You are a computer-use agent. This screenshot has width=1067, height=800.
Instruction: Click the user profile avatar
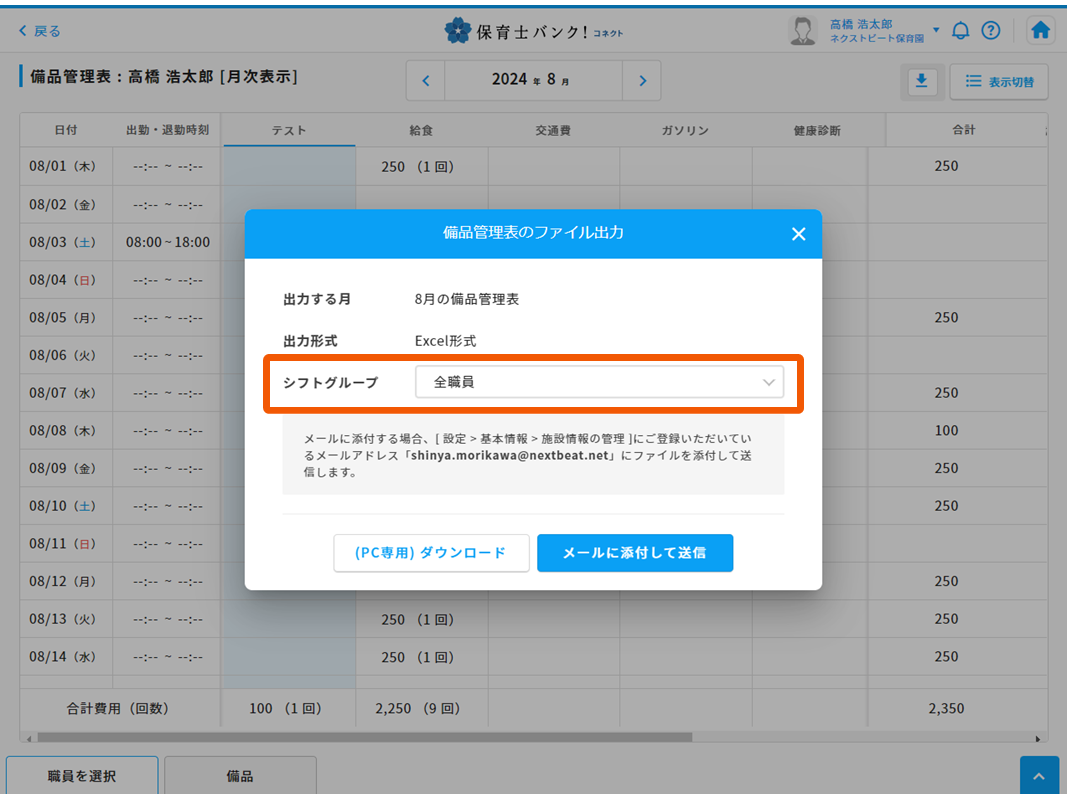coord(802,30)
